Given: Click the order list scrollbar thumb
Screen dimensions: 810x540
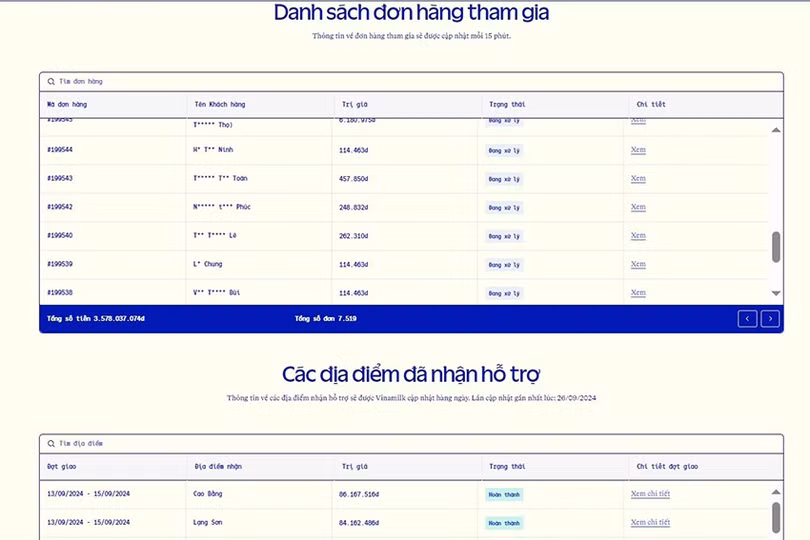Looking at the screenshot, I should pos(776,247).
